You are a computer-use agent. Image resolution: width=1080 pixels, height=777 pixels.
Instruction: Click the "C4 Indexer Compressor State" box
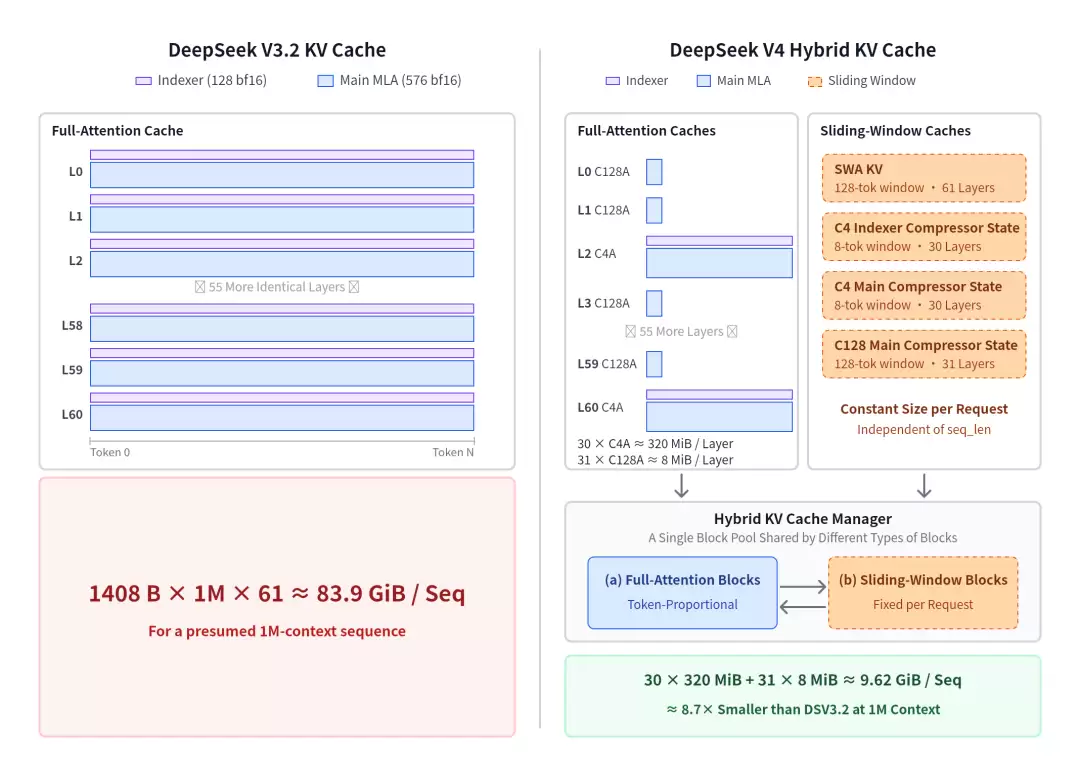tap(924, 236)
